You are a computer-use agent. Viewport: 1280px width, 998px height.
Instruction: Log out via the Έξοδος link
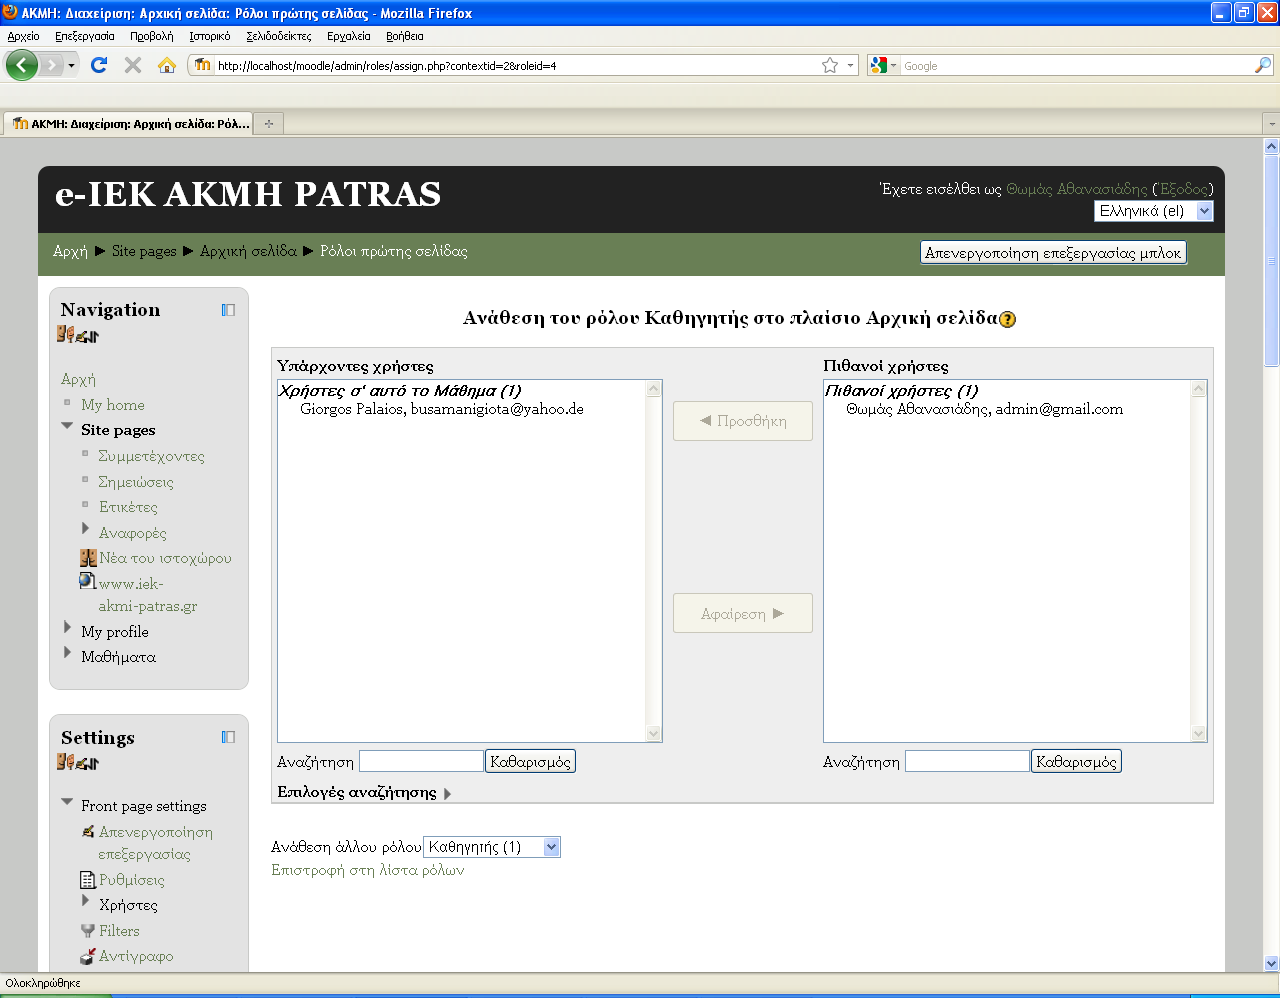pyautogui.click(x=1183, y=189)
